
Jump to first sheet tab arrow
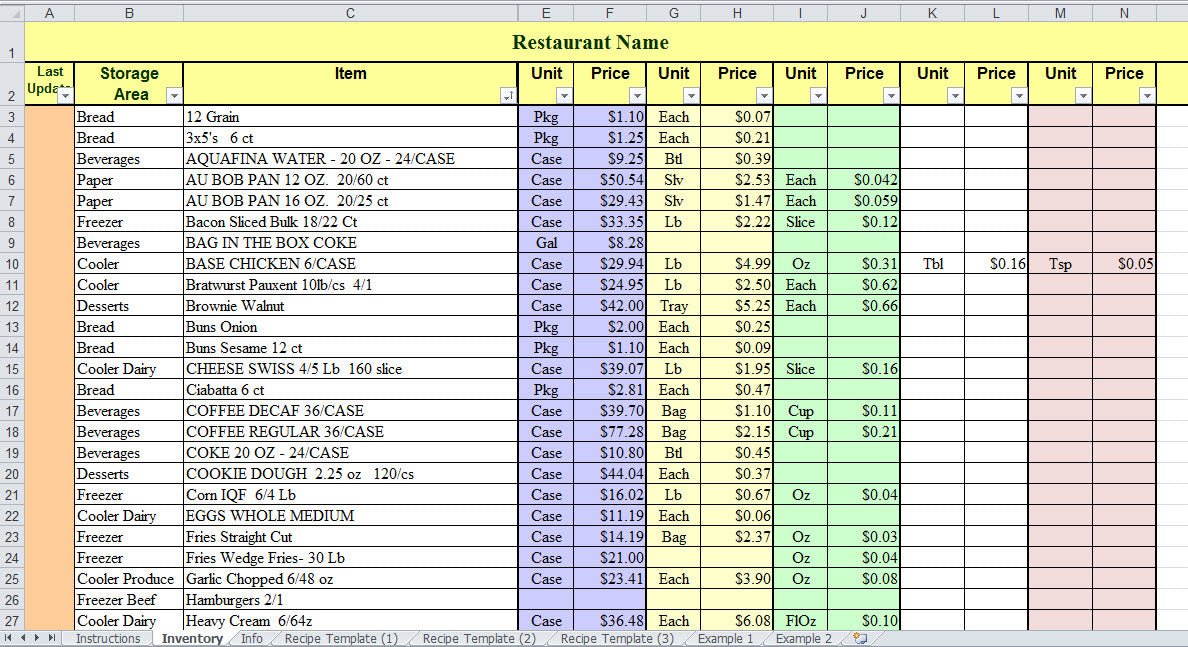coord(10,638)
